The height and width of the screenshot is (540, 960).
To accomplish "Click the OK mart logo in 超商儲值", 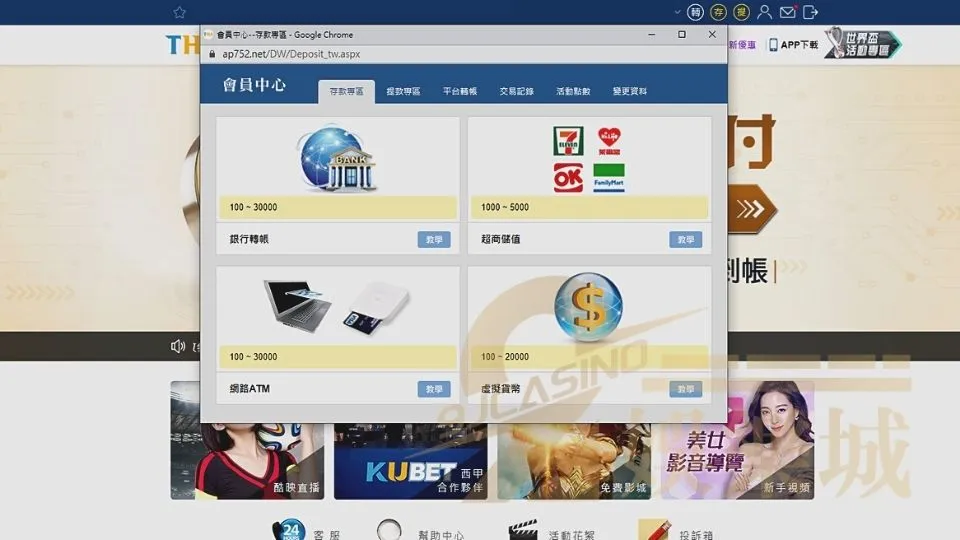I will coord(568,178).
